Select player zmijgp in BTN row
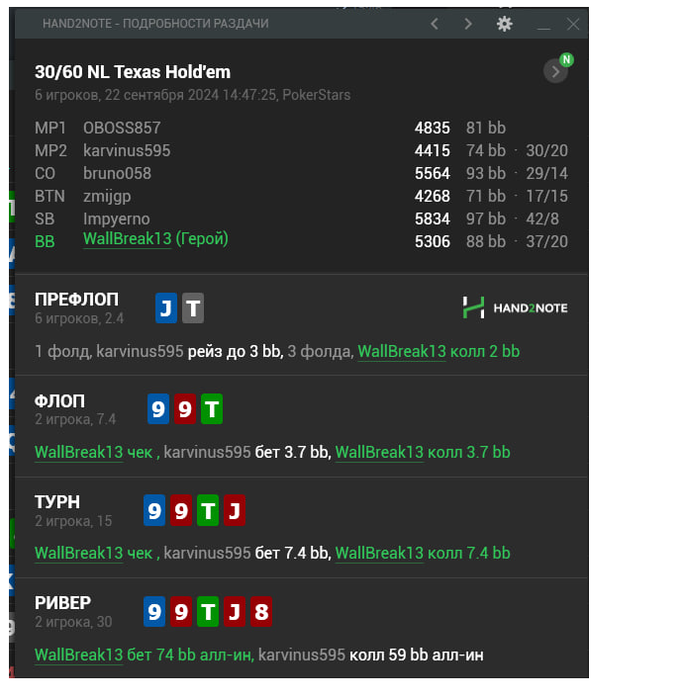This screenshot has width=681, height=700. coord(107,196)
